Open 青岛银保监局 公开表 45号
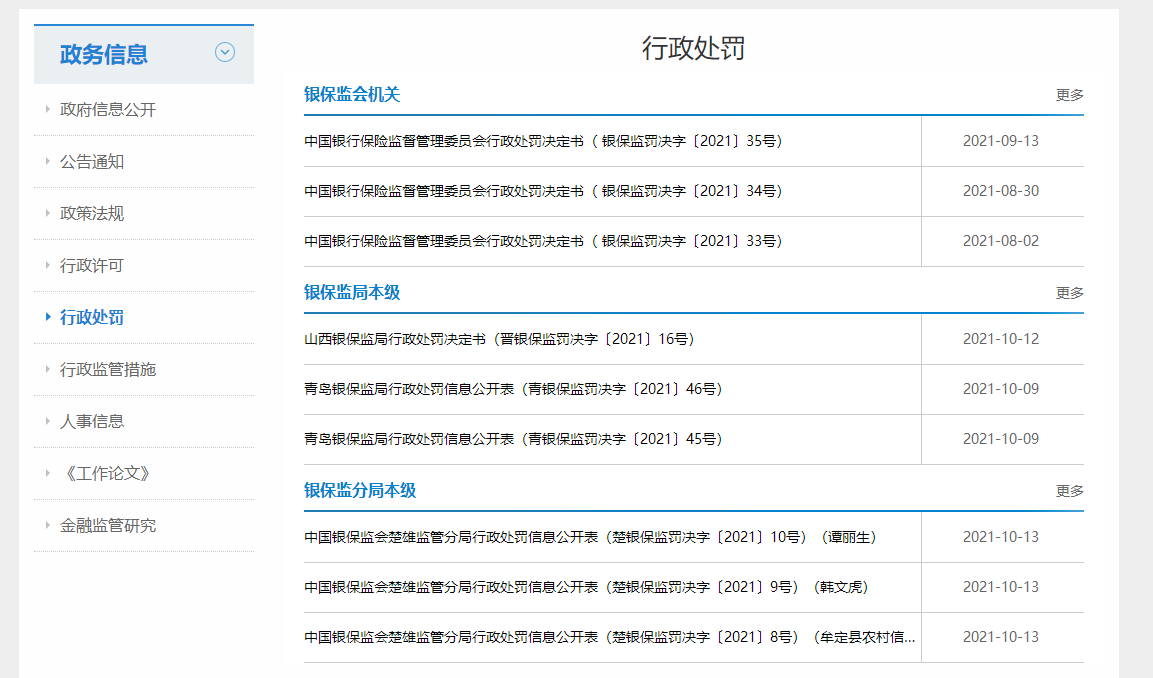This screenshot has width=1153, height=678. tap(513, 439)
